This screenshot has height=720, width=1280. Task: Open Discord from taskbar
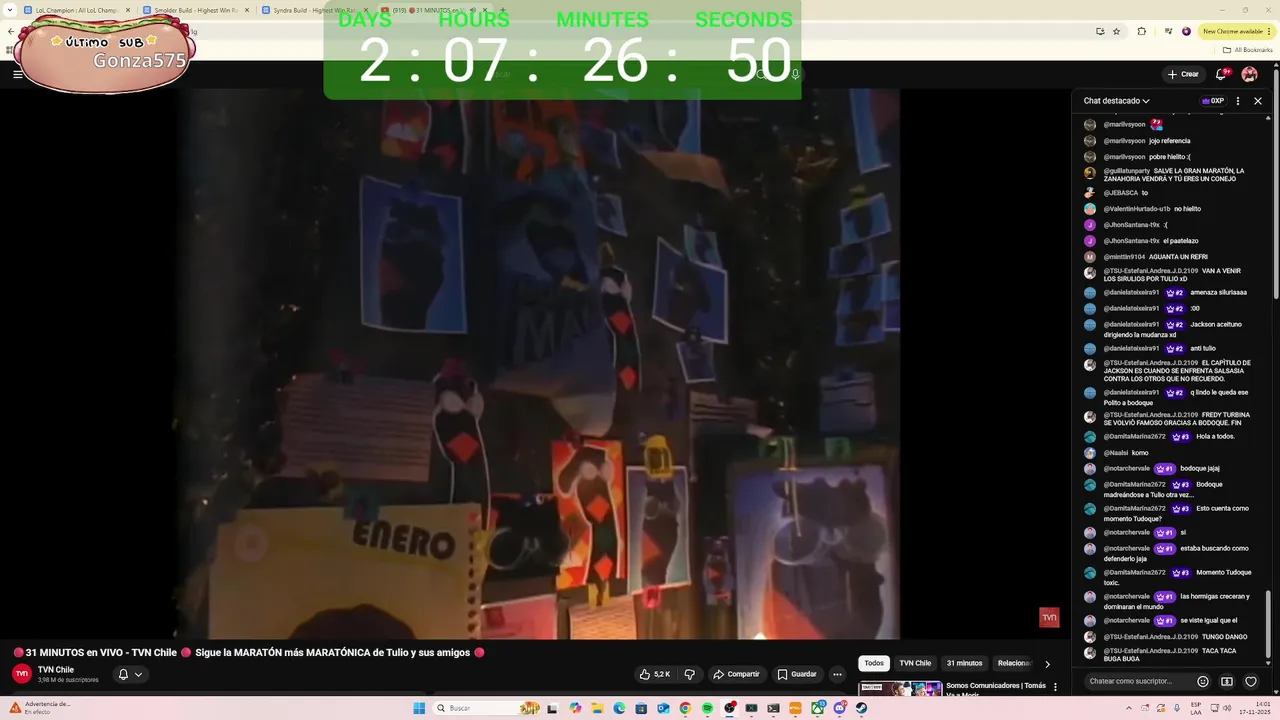(x=840, y=708)
